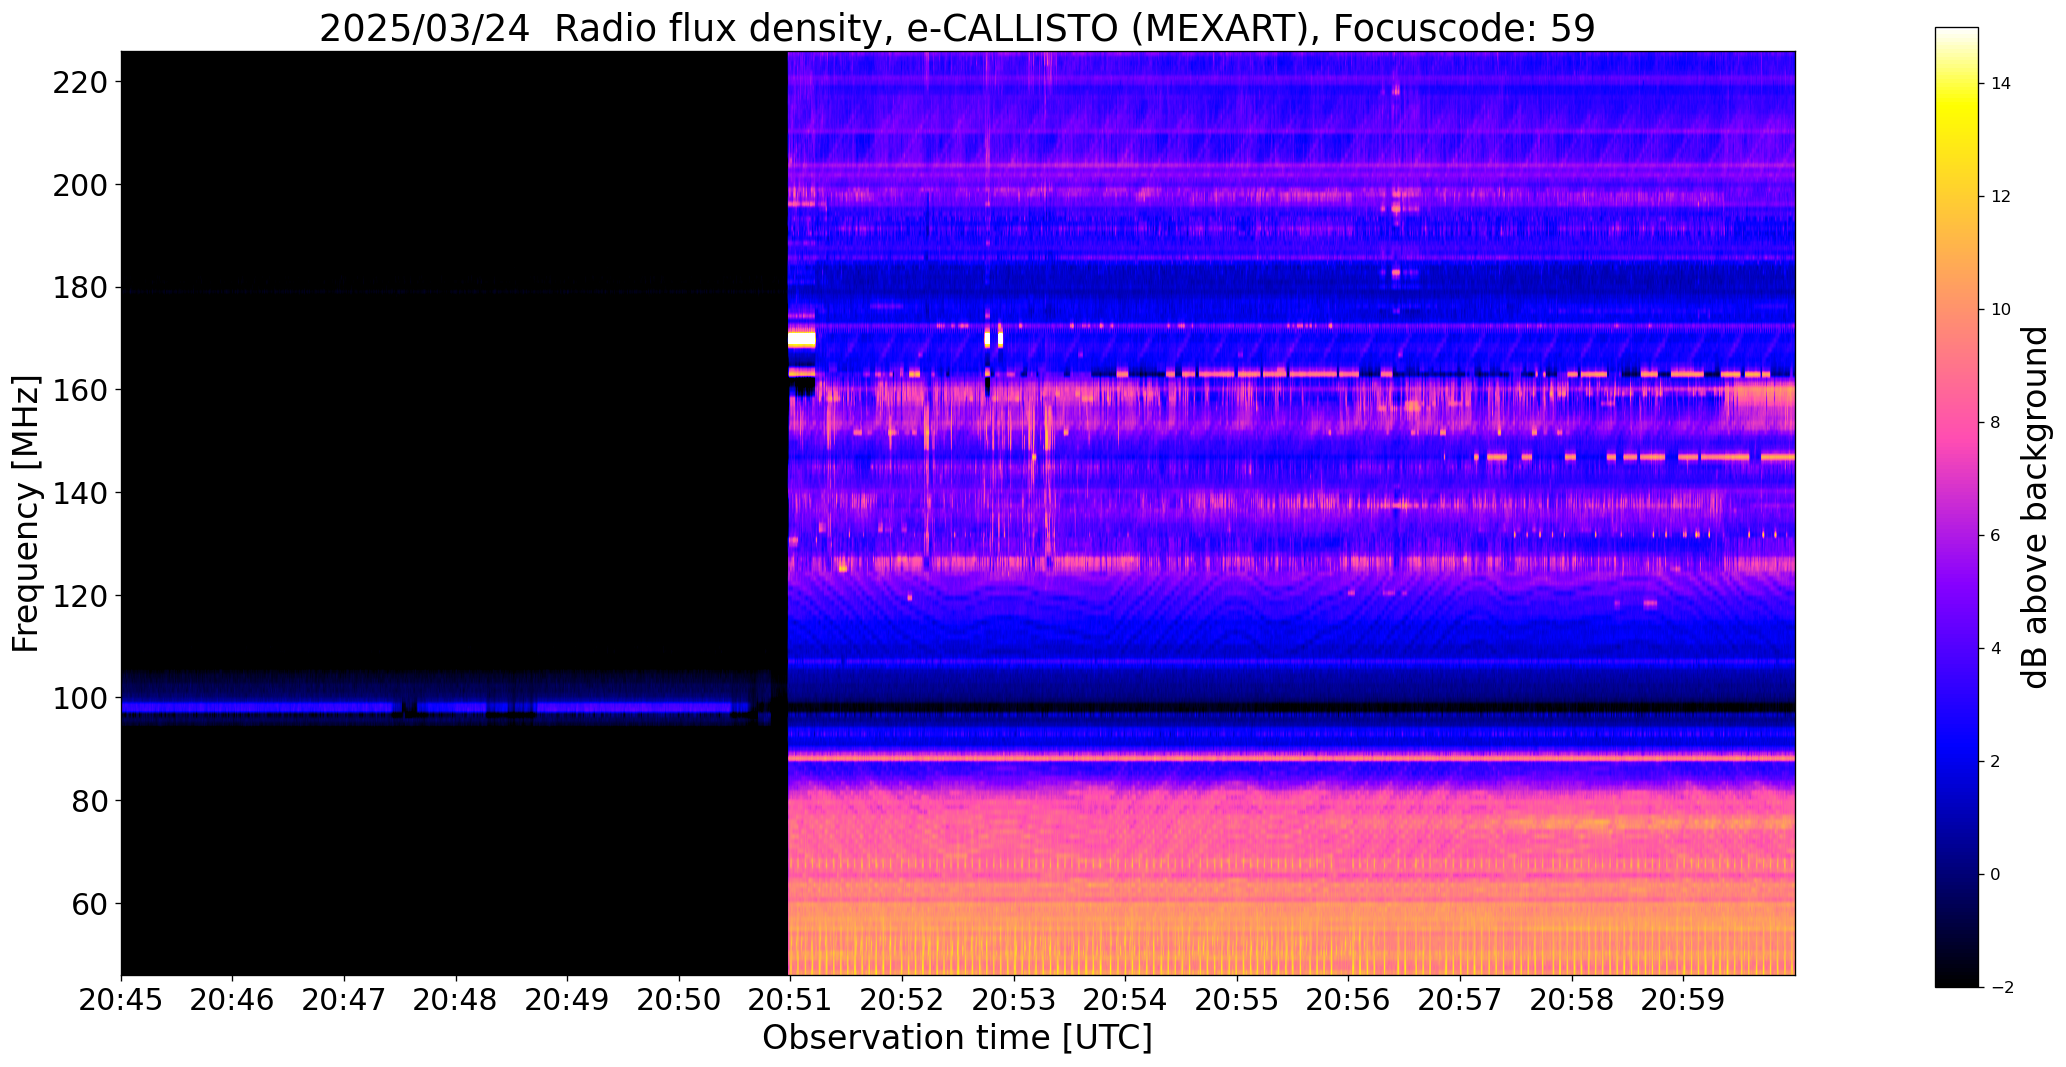Click the 20:45 time tick label
Viewport: 2066px width, 1067px height.
coord(121,1001)
